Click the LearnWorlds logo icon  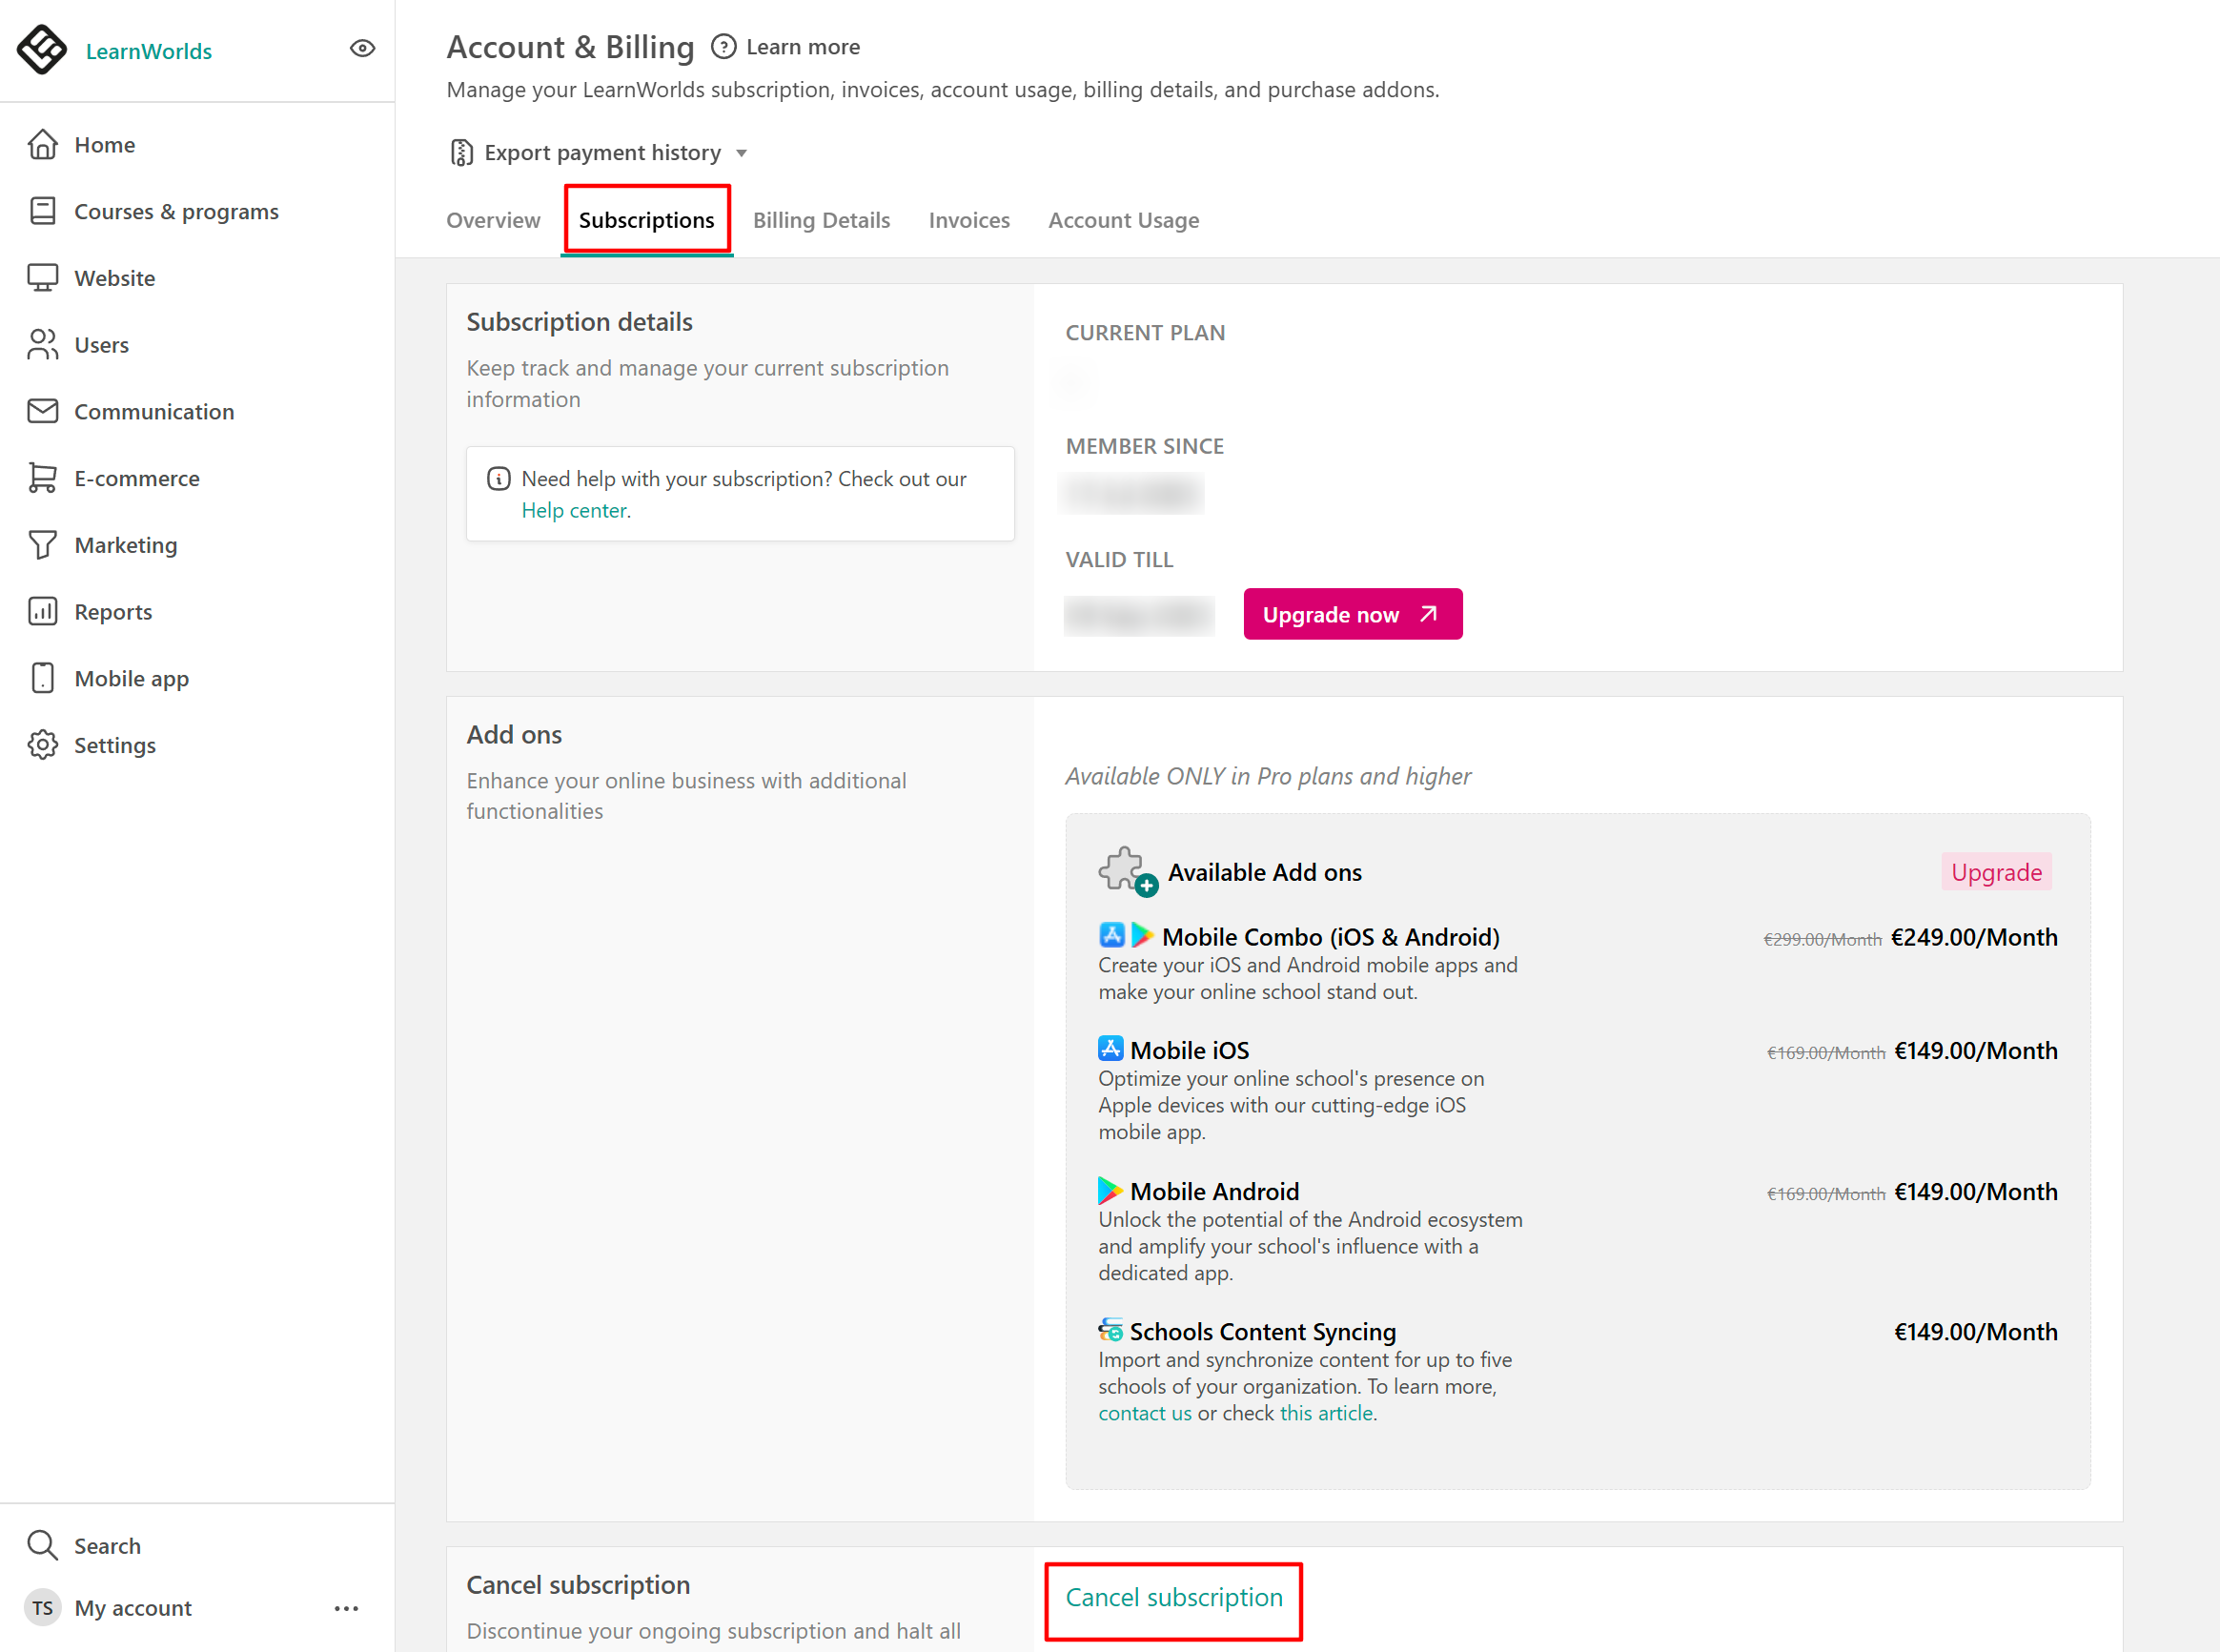(x=42, y=50)
